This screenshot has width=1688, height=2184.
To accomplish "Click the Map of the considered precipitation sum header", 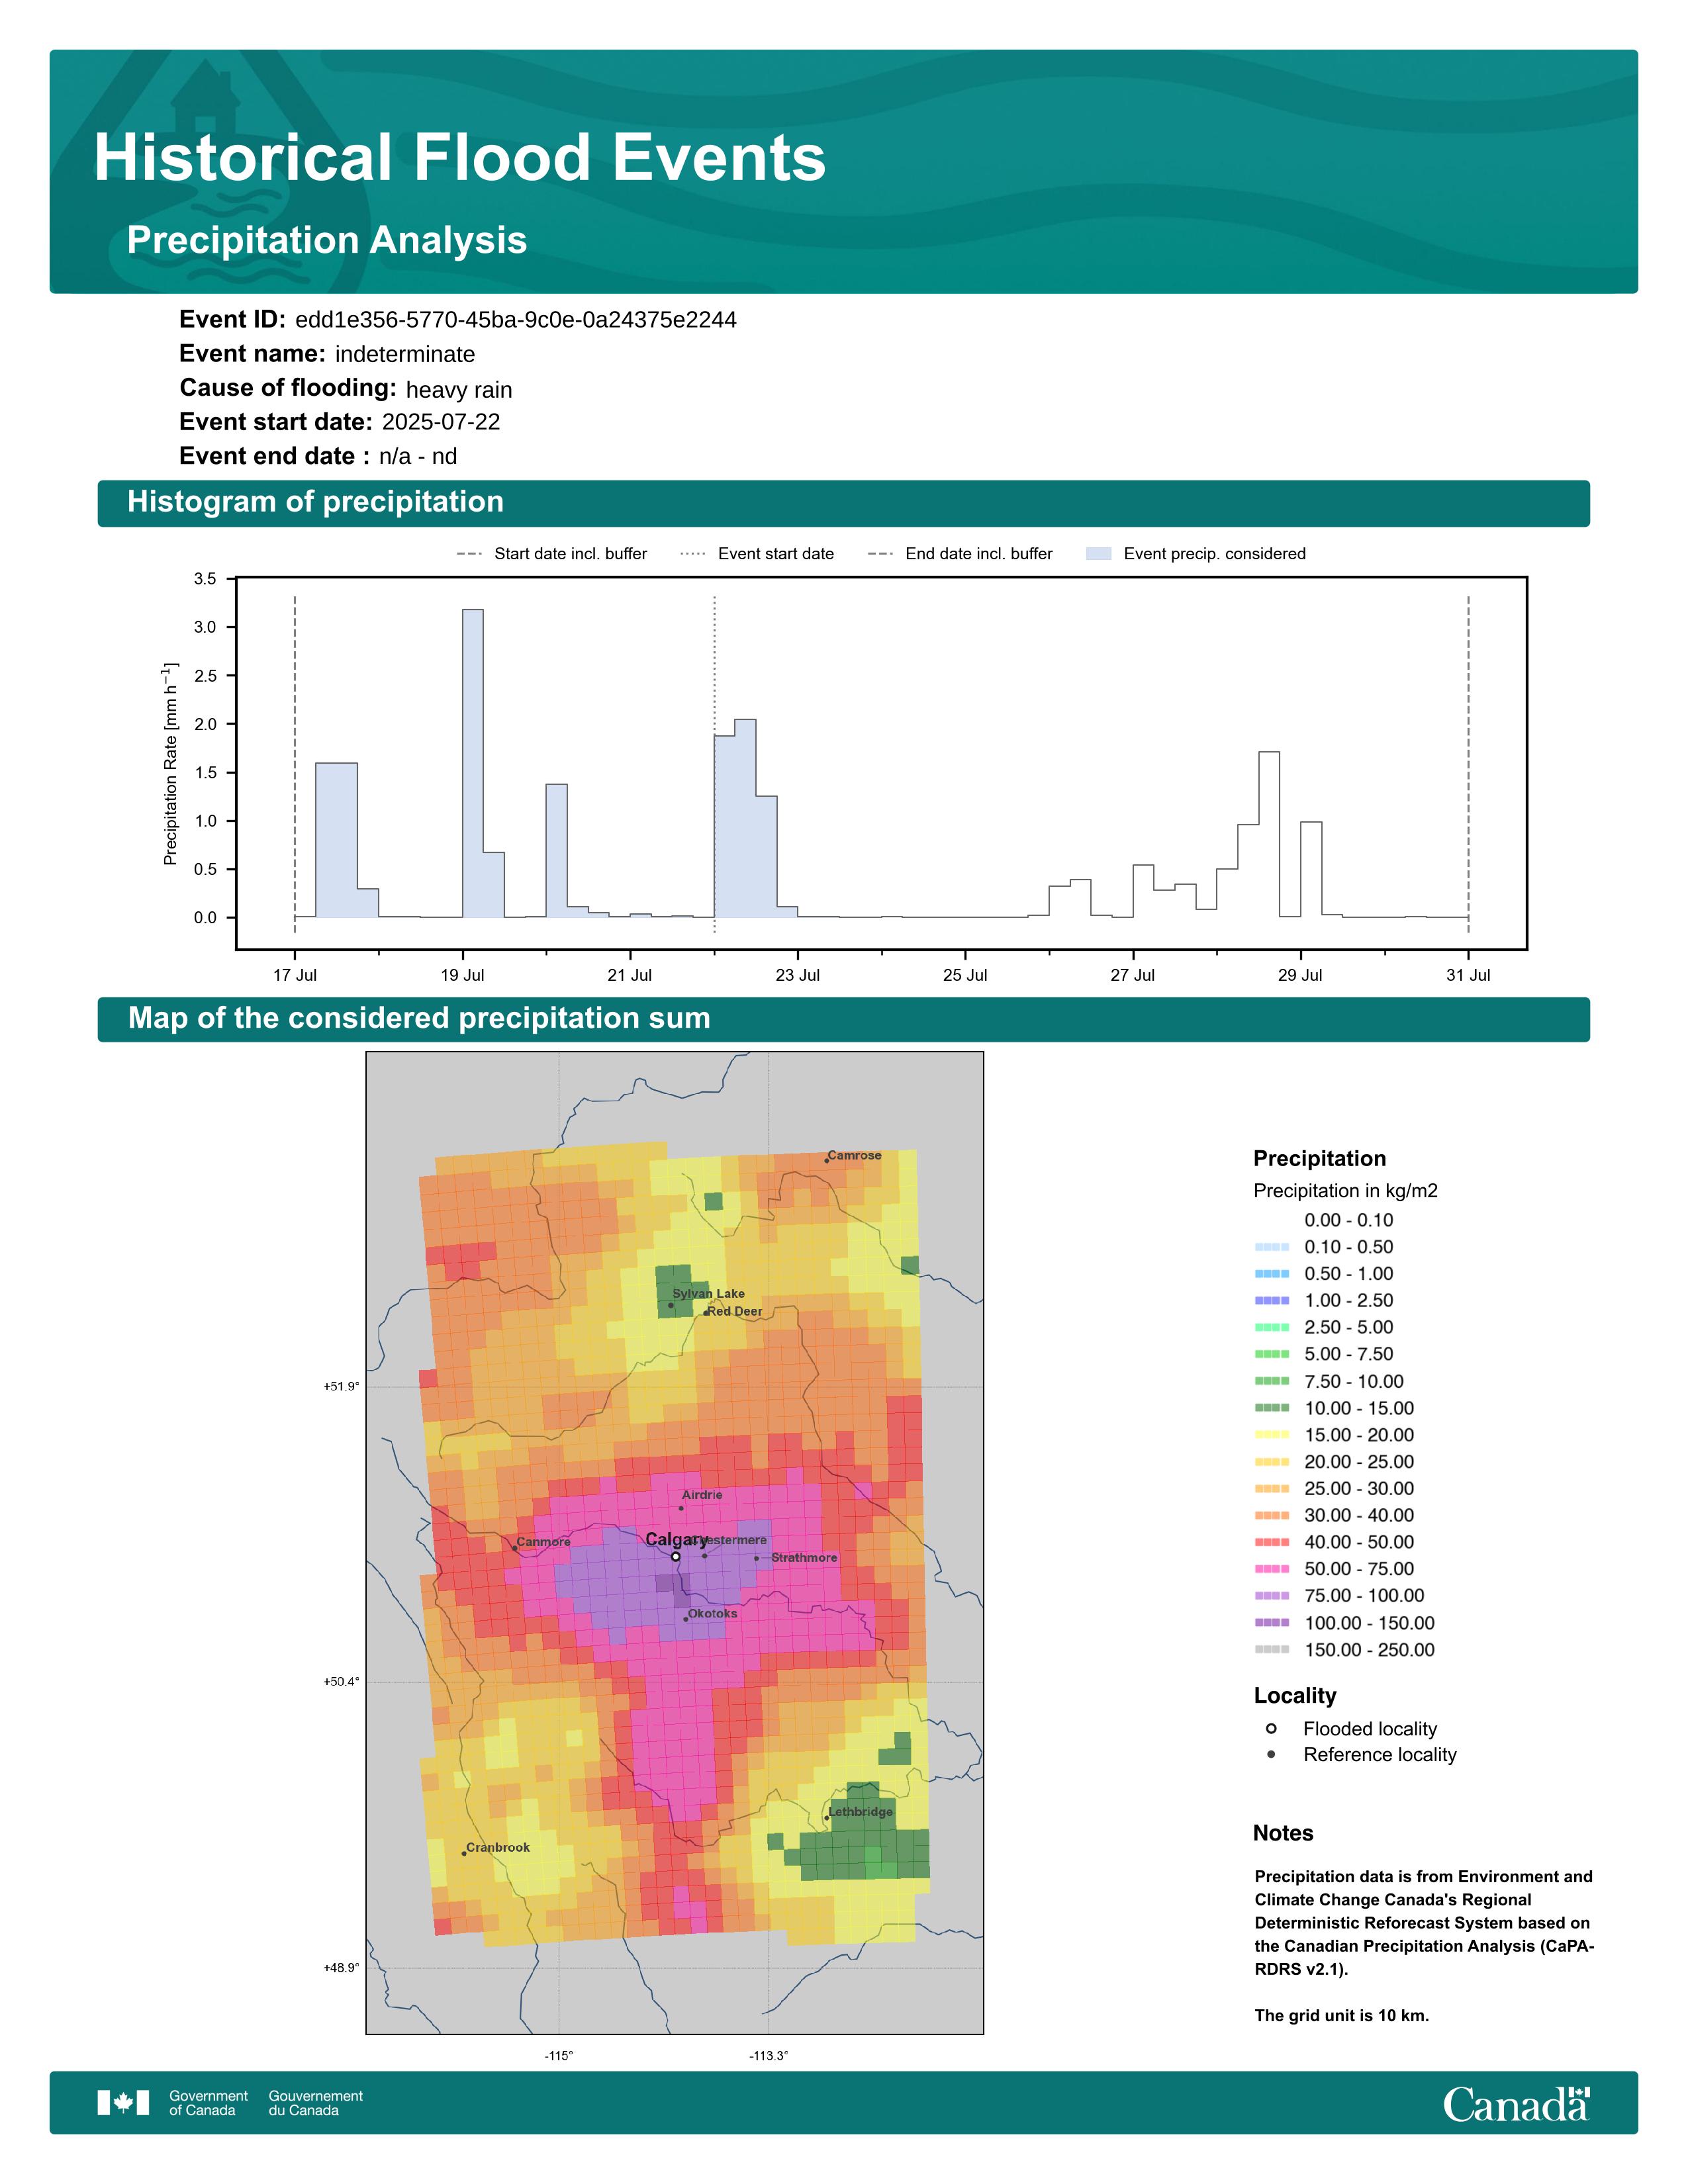I will (419, 1018).
